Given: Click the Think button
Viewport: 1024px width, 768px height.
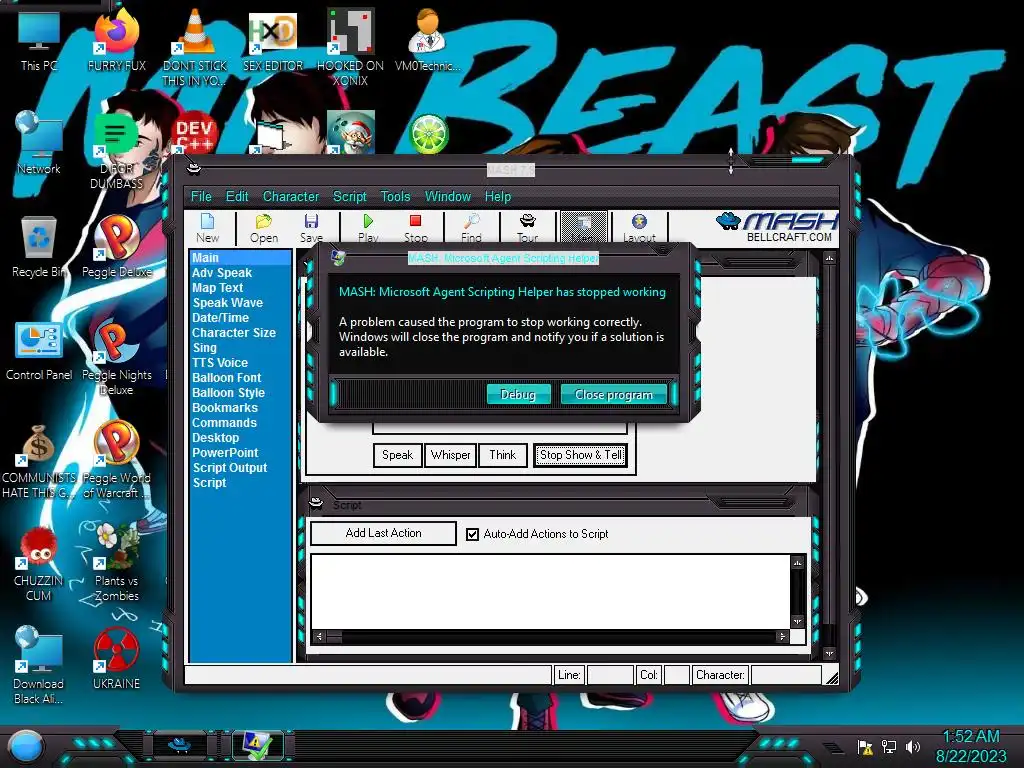Looking at the screenshot, I should (502, 455).
